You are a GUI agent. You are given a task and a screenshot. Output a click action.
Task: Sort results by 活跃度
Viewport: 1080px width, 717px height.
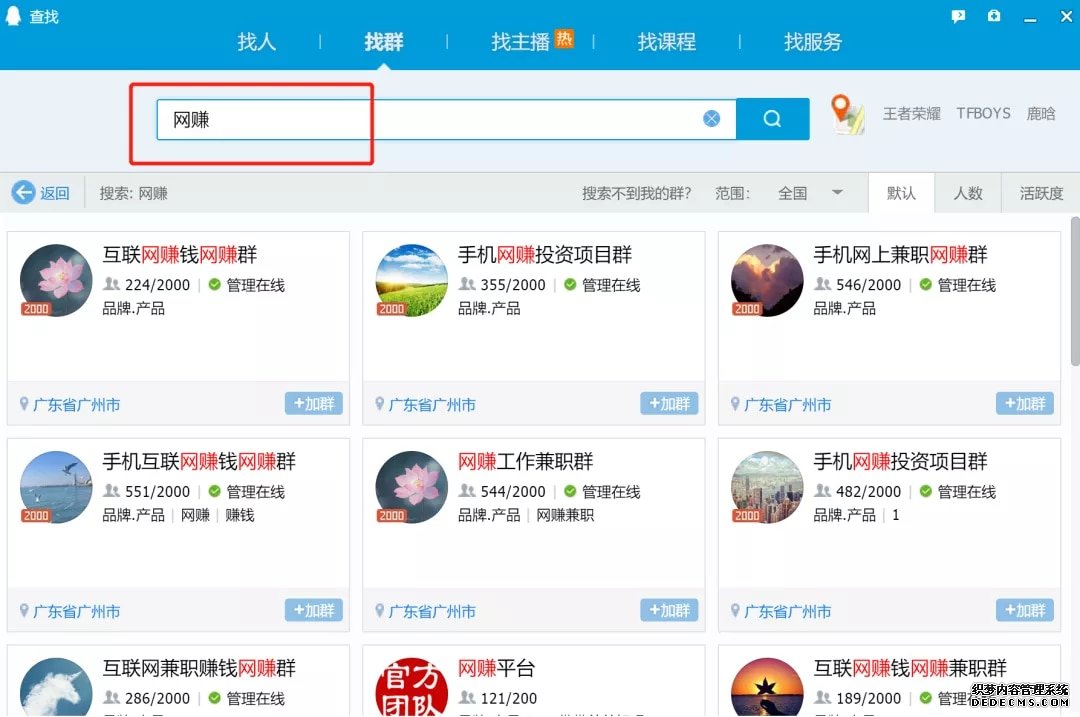coord(1041,193)
